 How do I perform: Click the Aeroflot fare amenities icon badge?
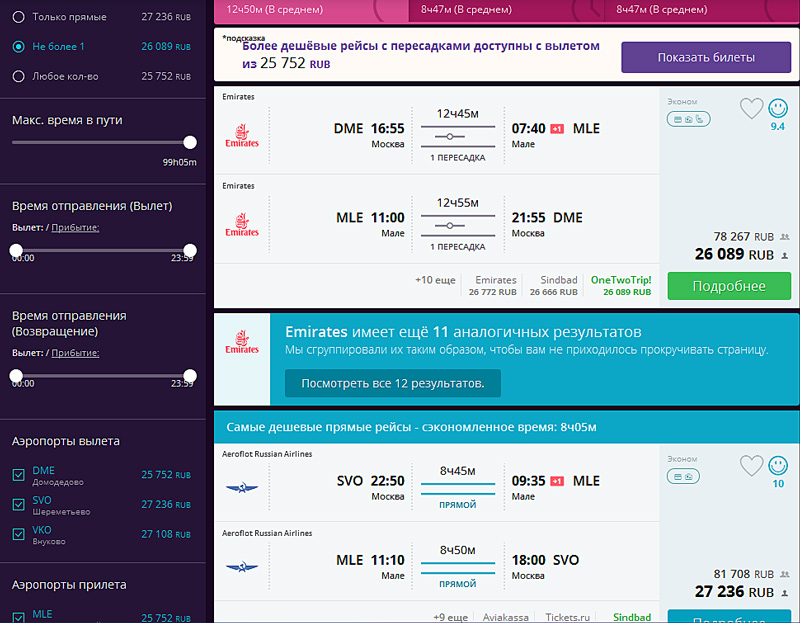click(x=683, y=477)
